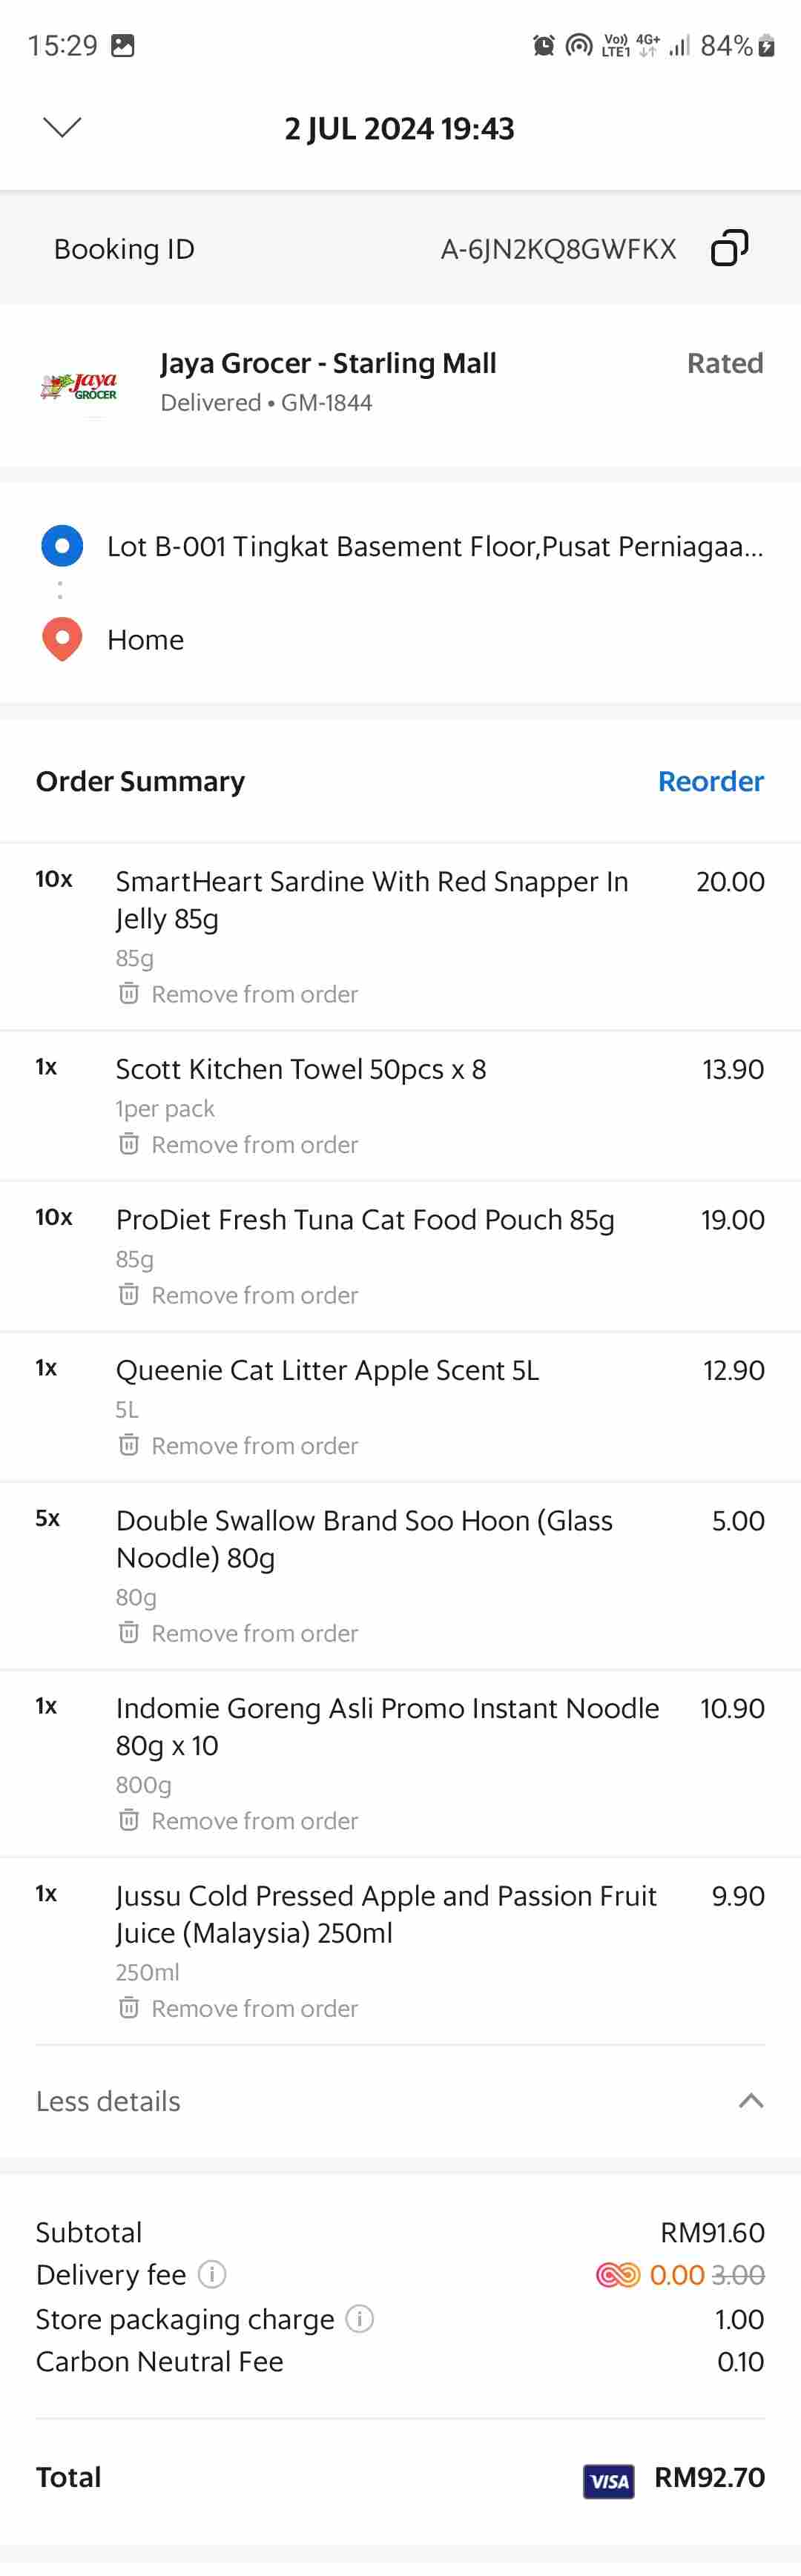
Task: Select the Jaya Grocer - Starling Mall title
Action: (x=328, y=363)
